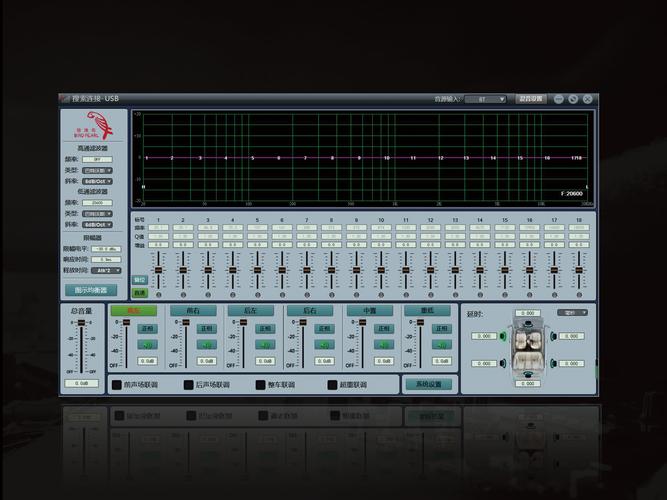Expand the high-pass filter 类型 dropdown
Viewport: 667px width, 500px height.
97,170
